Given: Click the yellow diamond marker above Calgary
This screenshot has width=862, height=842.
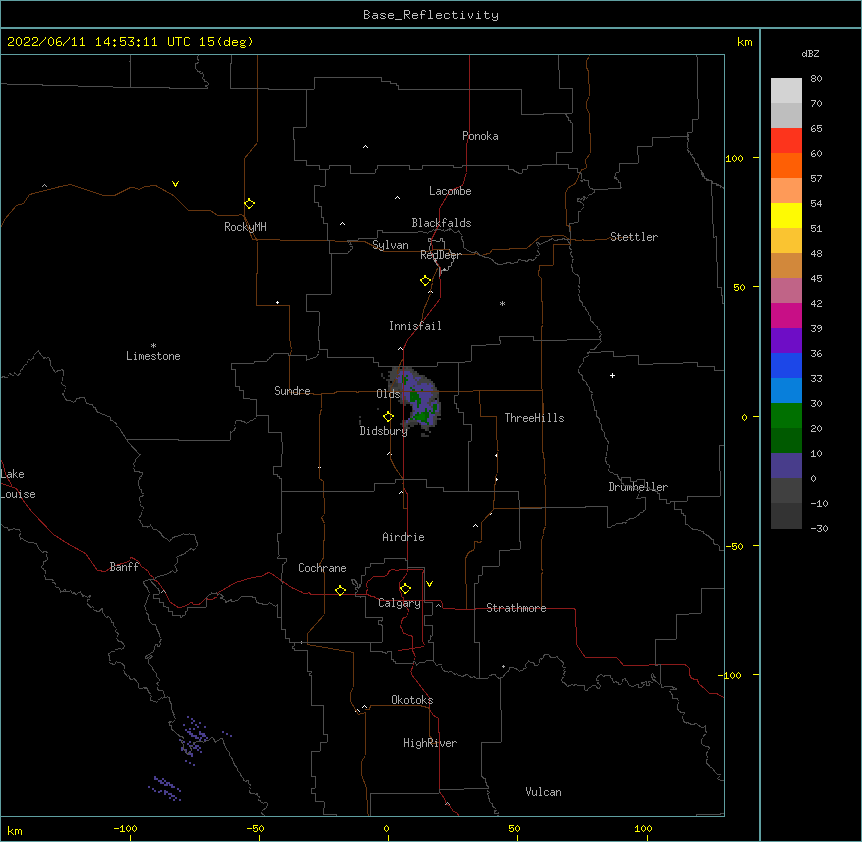Looking at the screenshot, I should tap(405, 589).
